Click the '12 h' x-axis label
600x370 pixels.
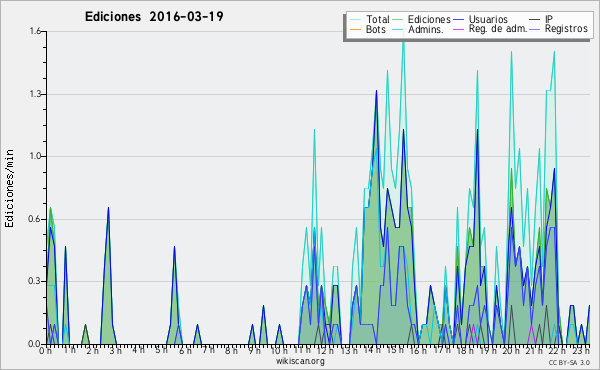click(x=326, y=350)
